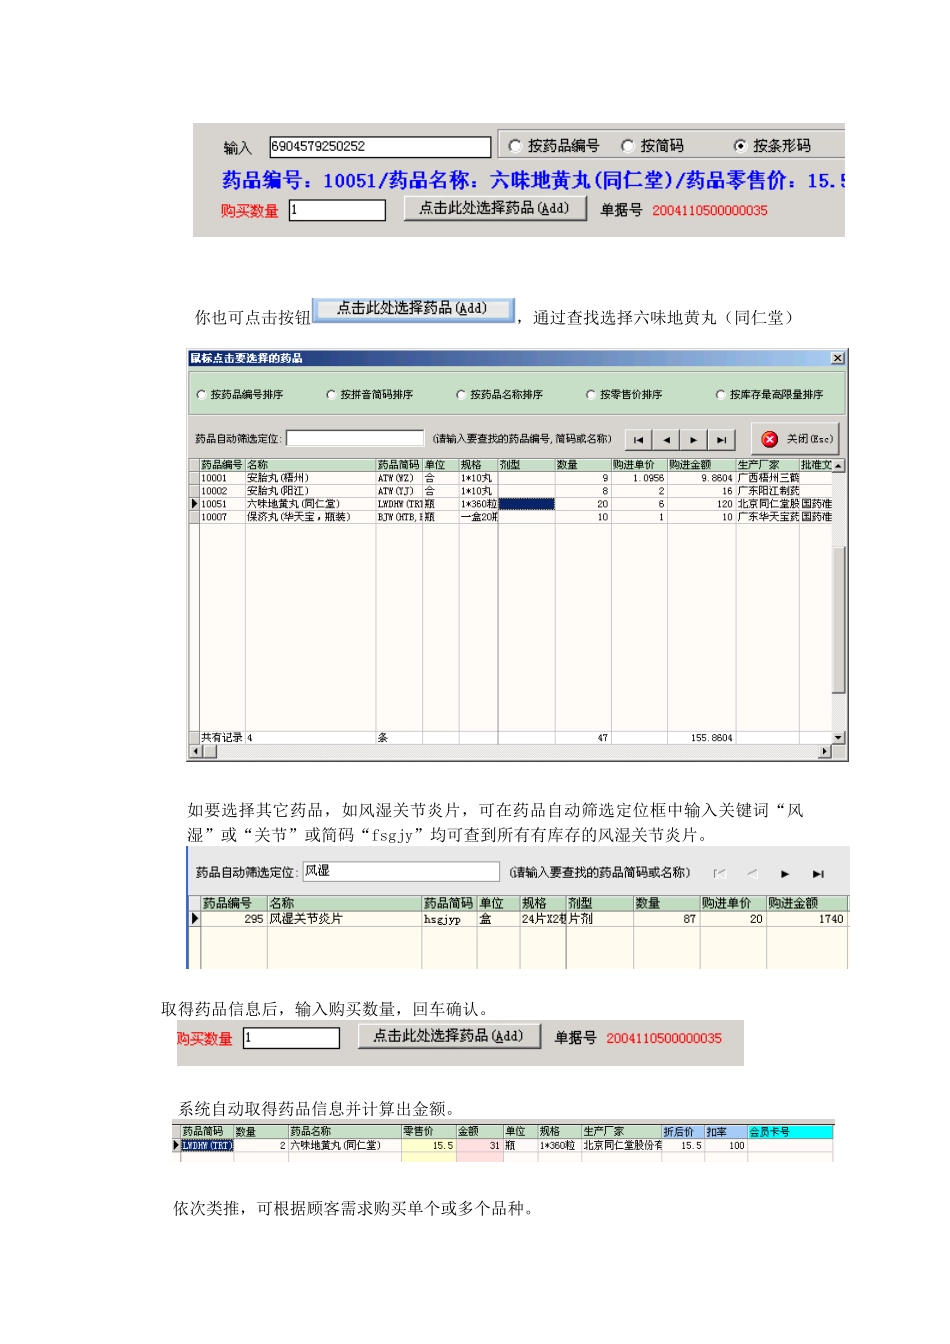This screenshot has width=950, height=1344.
Task: Click greyed first-record arrow beside the 风湿 filter
Action: tap(720, 873)
